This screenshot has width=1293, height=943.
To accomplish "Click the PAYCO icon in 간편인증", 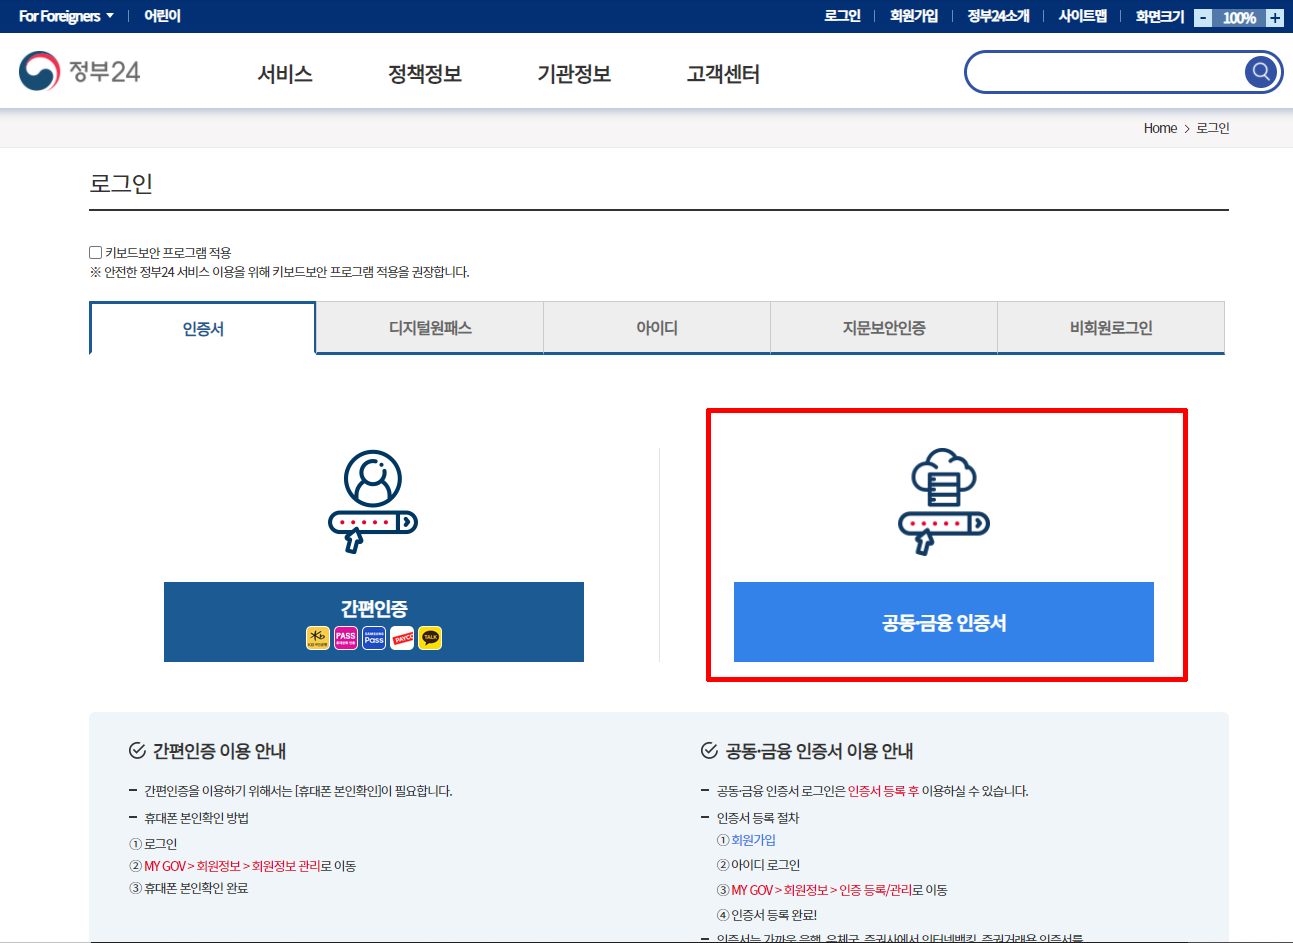I will pos(402,638).
